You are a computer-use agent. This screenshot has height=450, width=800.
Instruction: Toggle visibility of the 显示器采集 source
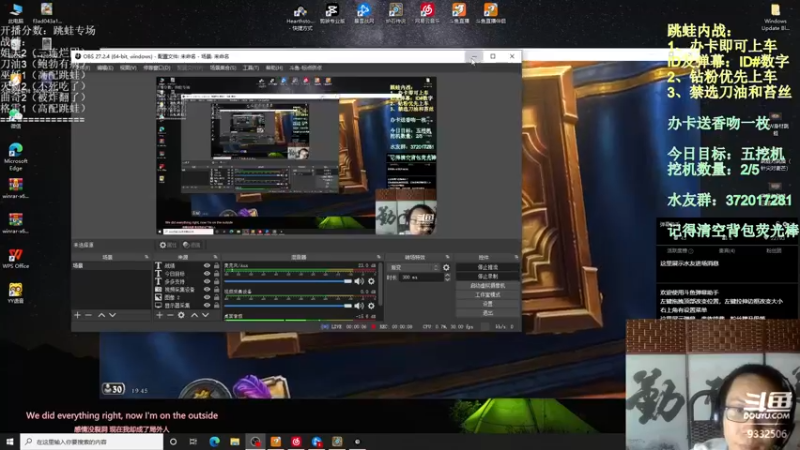coord(207,305)
